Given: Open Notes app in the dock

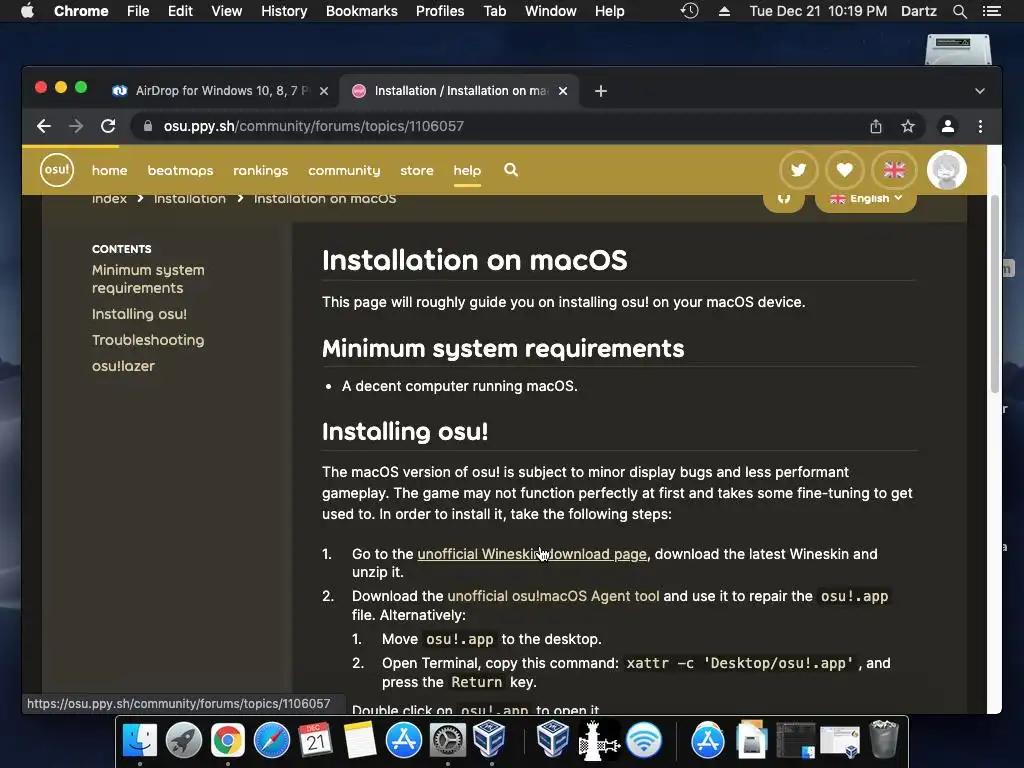Looking at the screenshot, I should tap(360, 741).
